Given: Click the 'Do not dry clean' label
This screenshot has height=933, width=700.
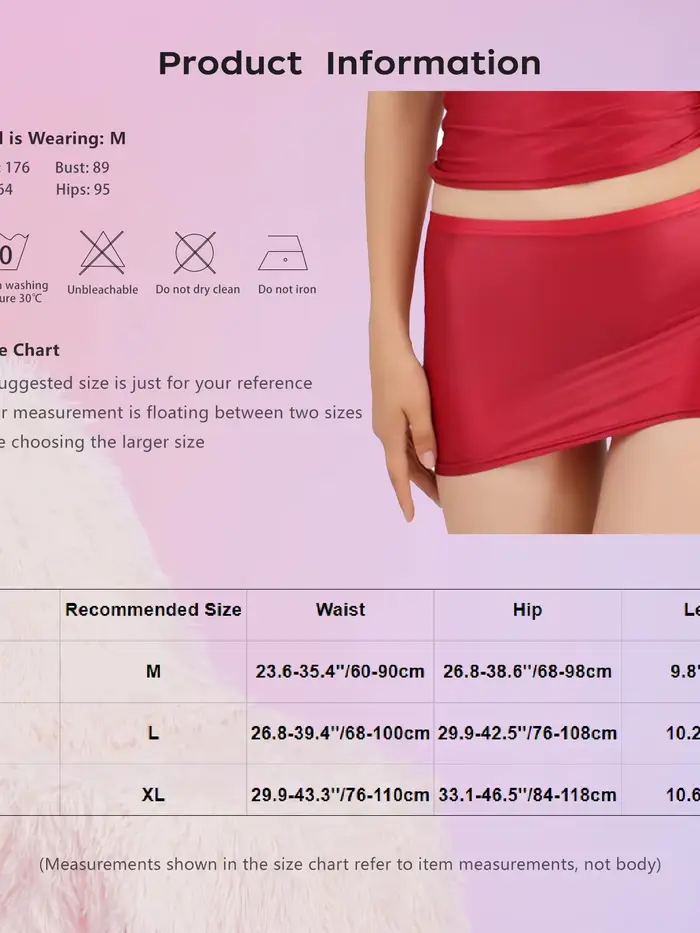Looking at the screenshot, I should [198, 289].
